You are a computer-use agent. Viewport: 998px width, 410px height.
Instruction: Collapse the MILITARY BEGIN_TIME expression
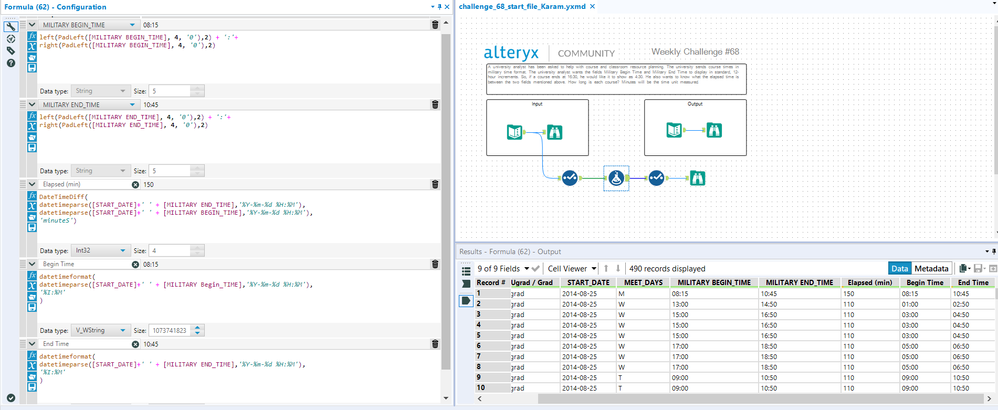point(32,25)
